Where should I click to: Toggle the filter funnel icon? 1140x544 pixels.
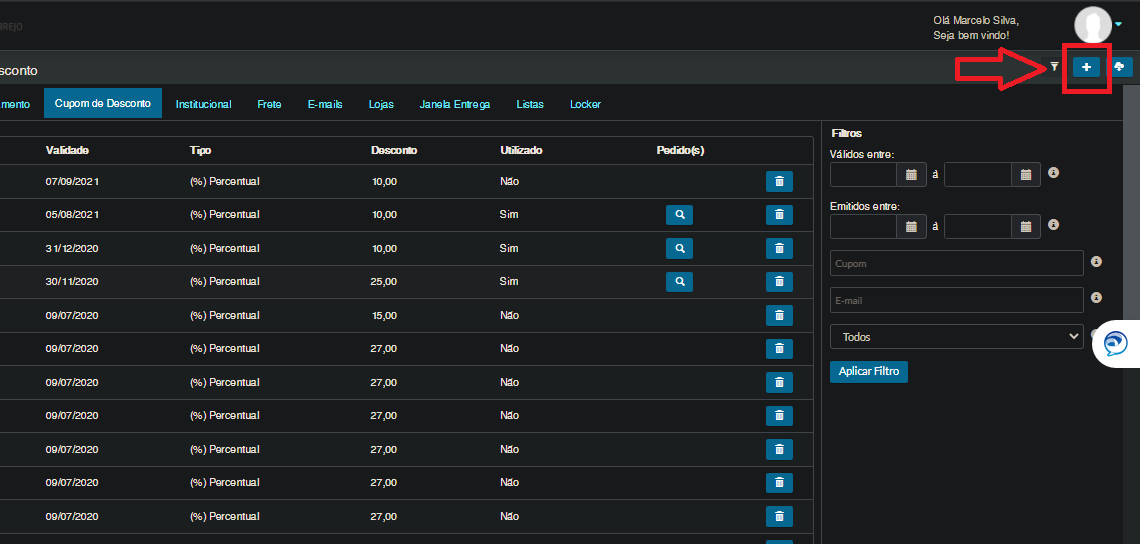(x=1054, y=67)
